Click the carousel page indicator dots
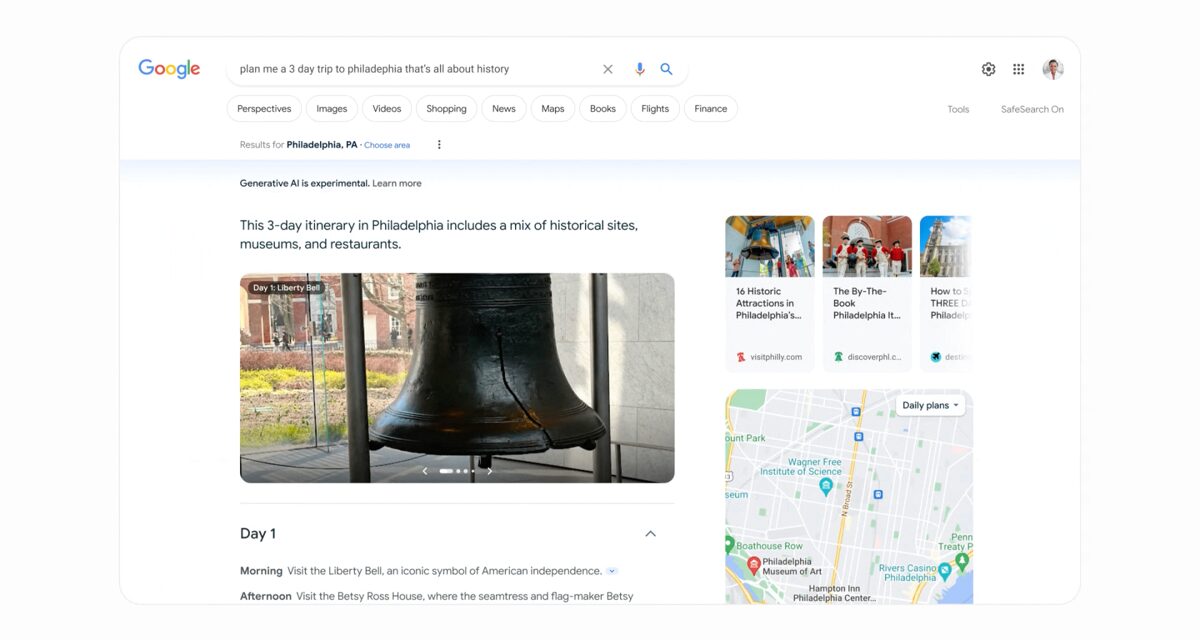 [x=457, y=471]
